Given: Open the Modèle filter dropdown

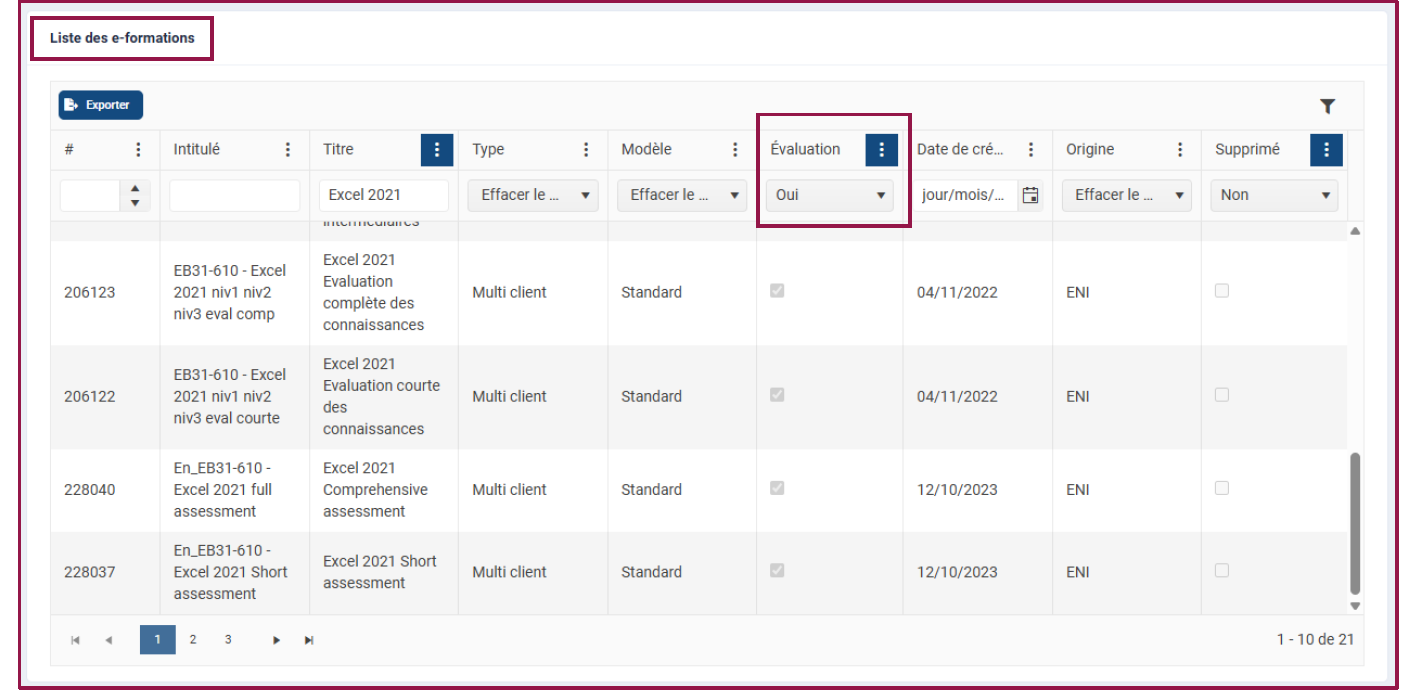Looking at the screenshot, I should tap(682, 195).
